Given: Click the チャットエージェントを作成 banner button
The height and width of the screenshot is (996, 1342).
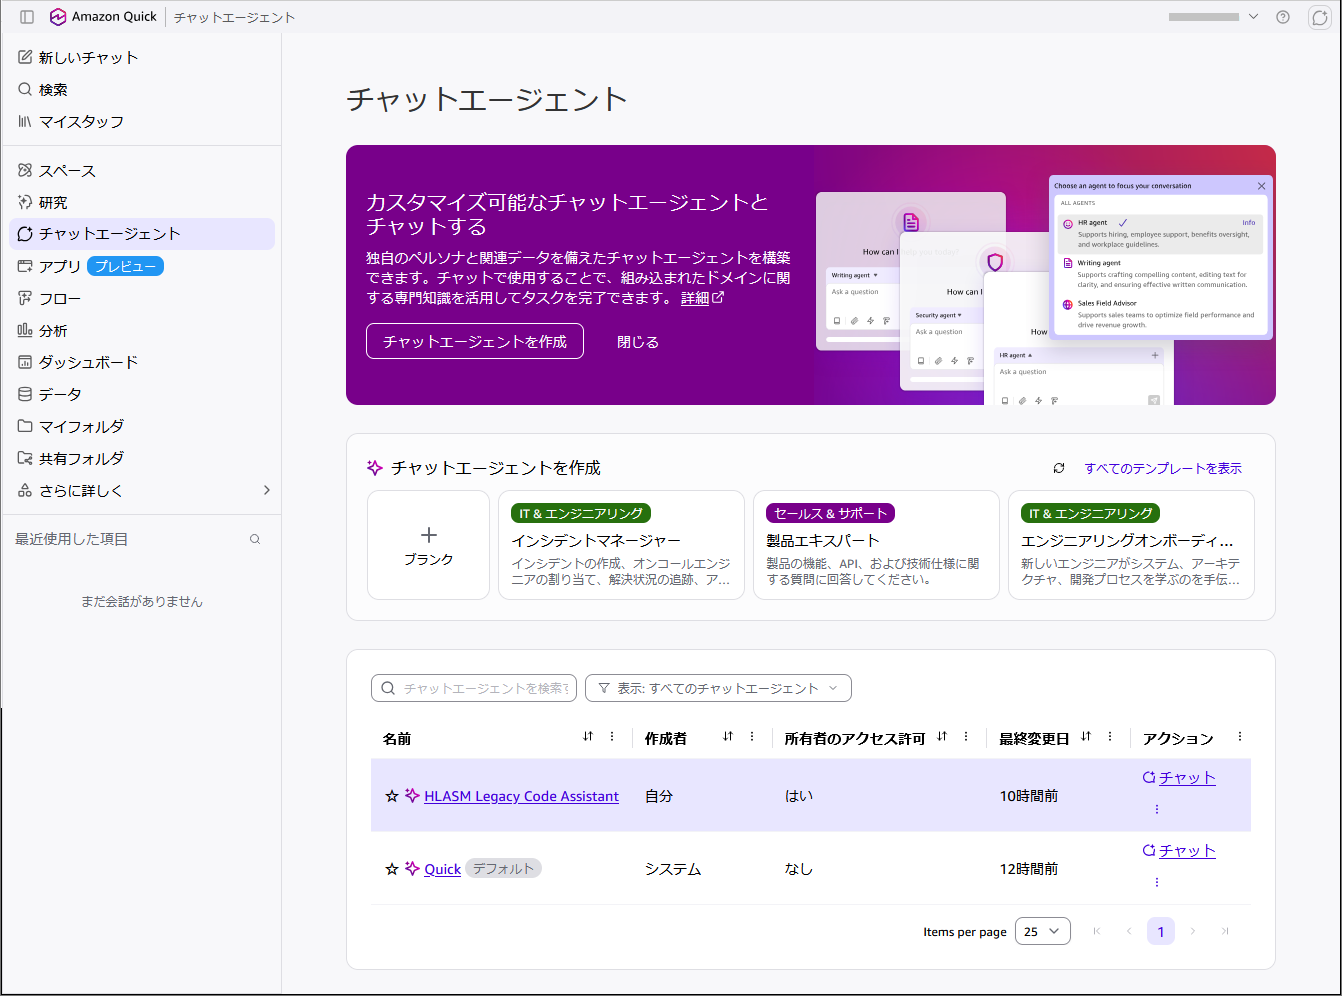Looking at the screenshot, I should point(475,341).
